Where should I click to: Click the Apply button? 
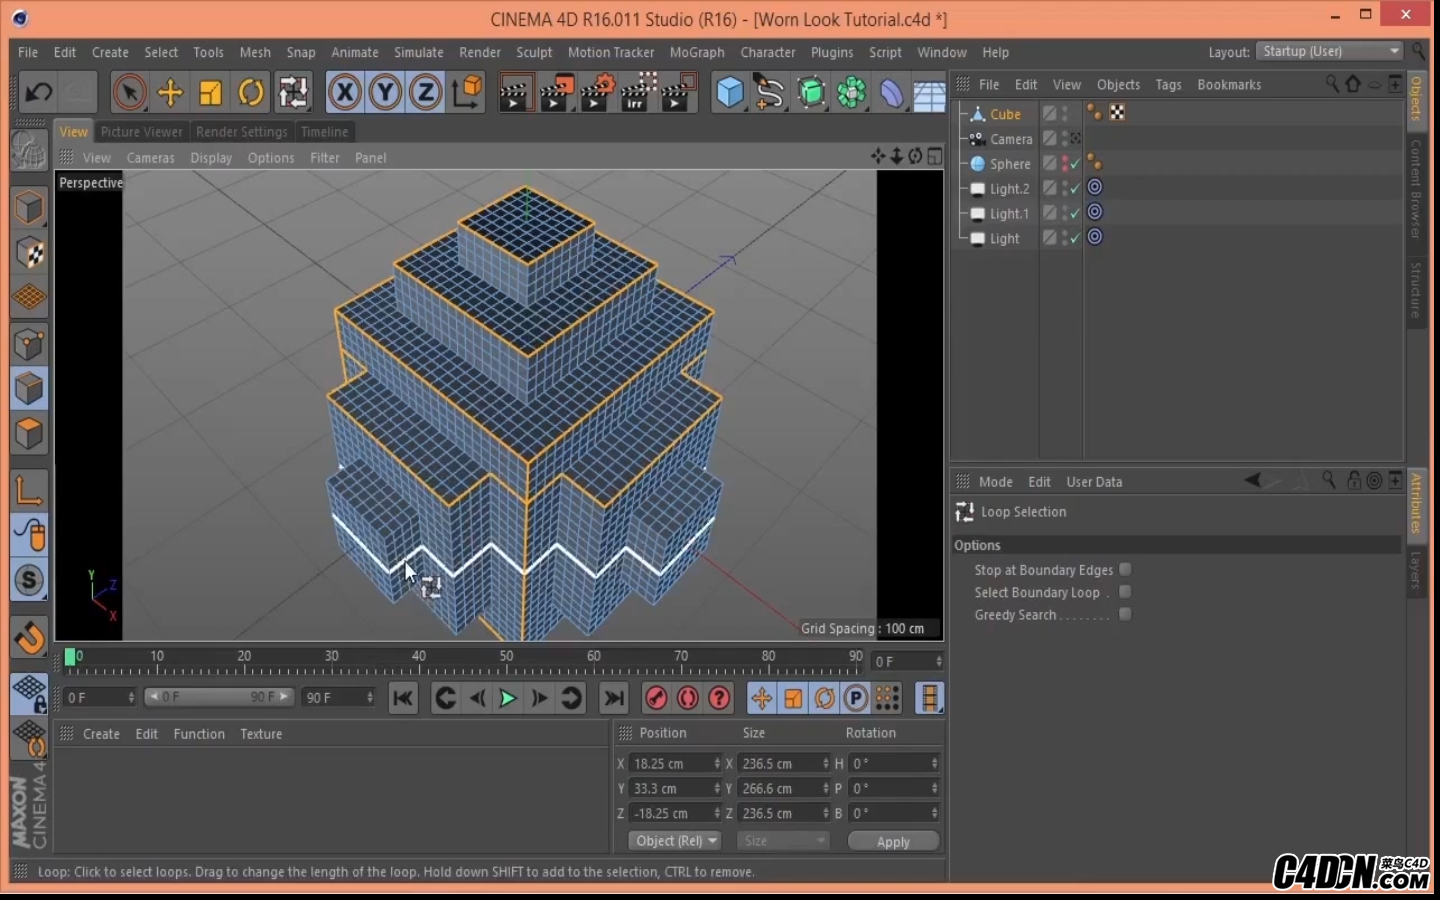893,841
